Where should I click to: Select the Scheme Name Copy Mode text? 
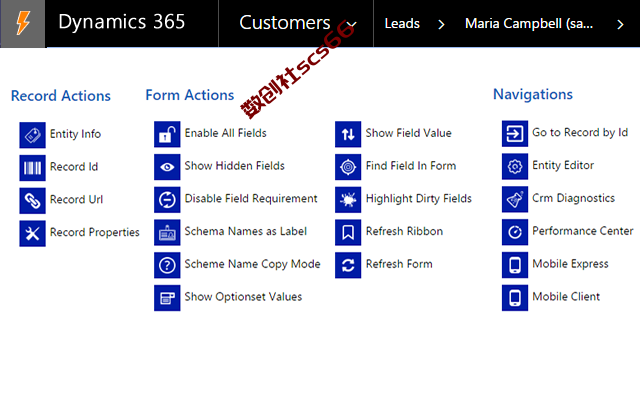coord(252,264)
